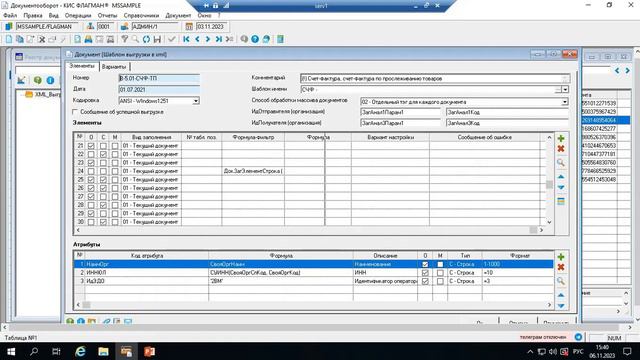Open the Справочники menu

(x=141, y=16)
